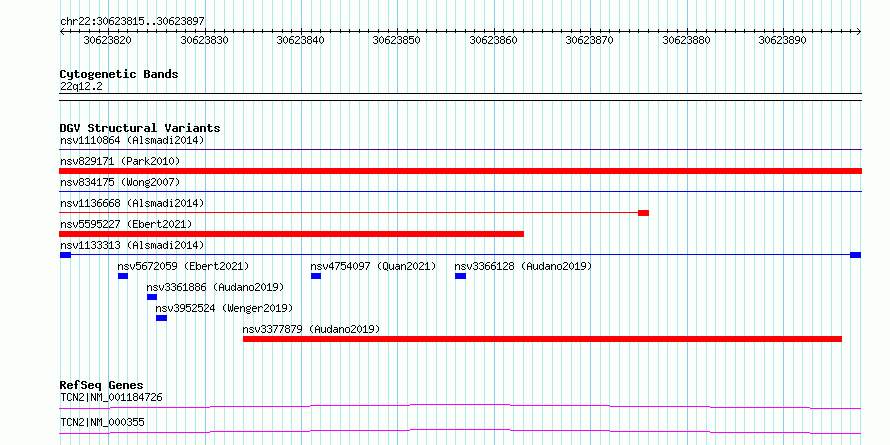The width and height of the screenshot is (890, 445).
Task: Click the long red nsv3377879 bar
Action: 543,339
